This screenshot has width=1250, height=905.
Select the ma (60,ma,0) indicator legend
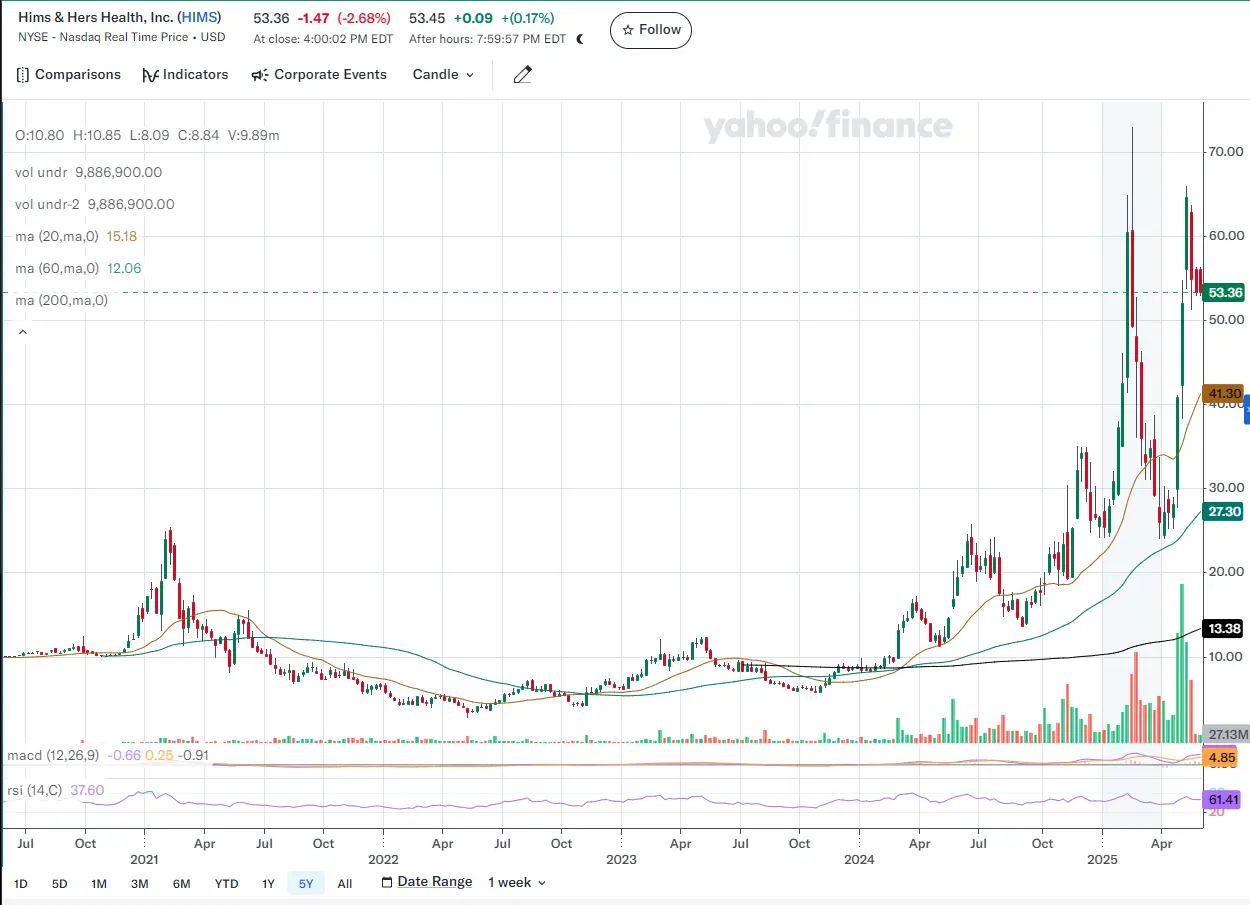click(x=78, y=268)
